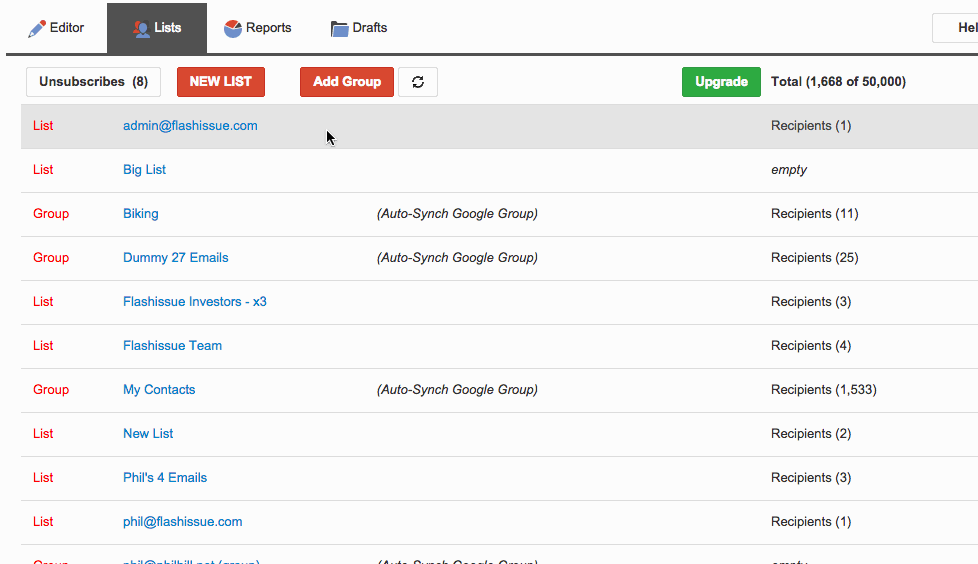
Task: Go to the Drafts tab
Action: click(x=359, y=28)
